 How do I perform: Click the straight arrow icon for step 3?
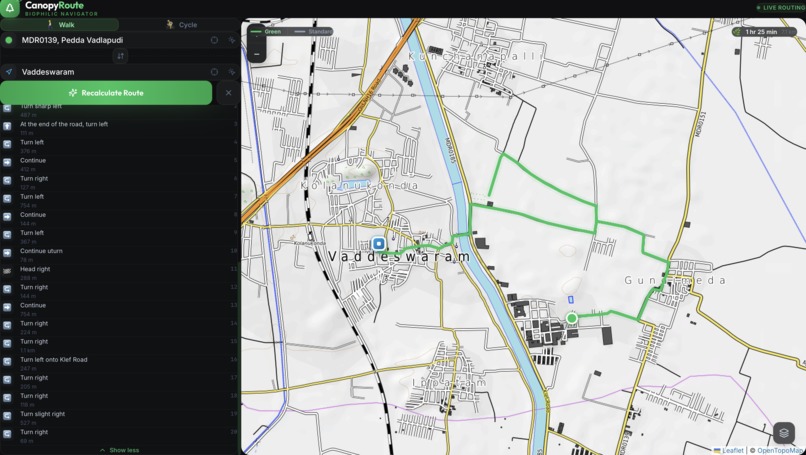point(7,126)
